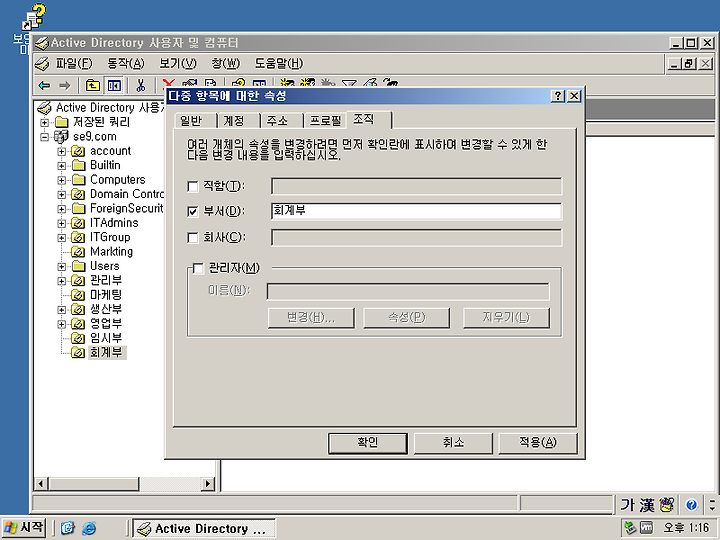This screenshot has height=540, width=720.
Task: Click the Active Directory root node icon
Action: click(x=44, y=108)
